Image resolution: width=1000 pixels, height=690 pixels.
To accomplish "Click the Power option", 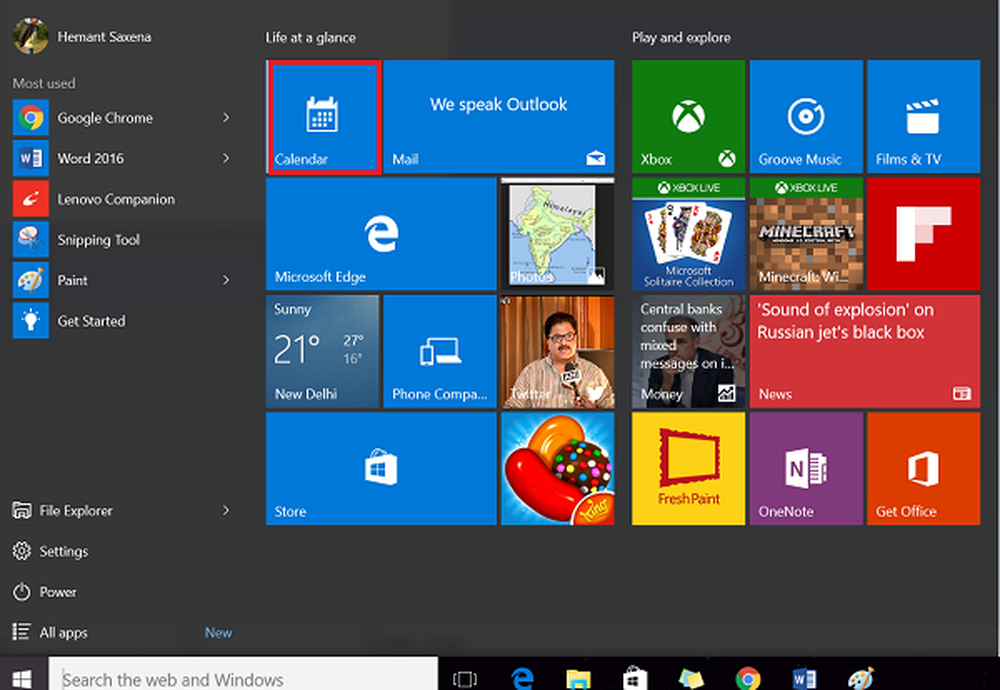I will click(x=57, y=592).
